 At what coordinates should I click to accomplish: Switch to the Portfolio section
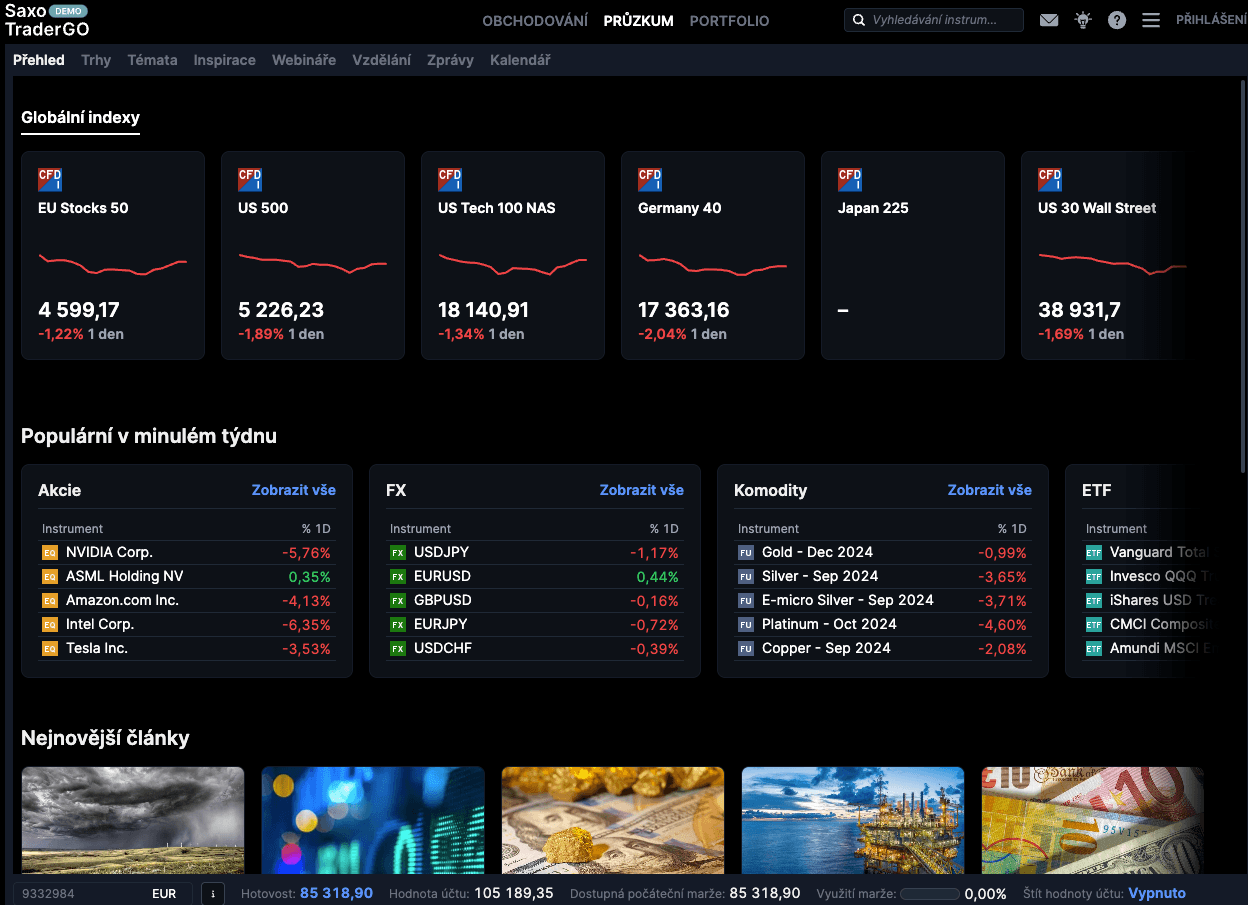[729, 20]
